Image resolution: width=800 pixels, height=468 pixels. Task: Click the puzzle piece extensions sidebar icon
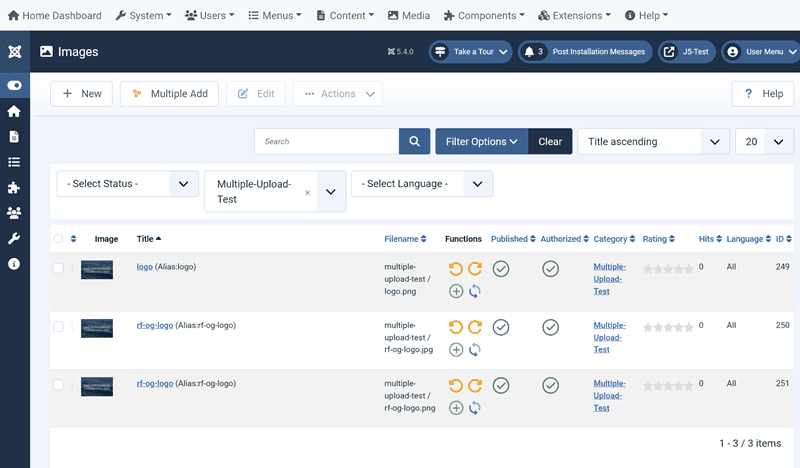[14, 187]
